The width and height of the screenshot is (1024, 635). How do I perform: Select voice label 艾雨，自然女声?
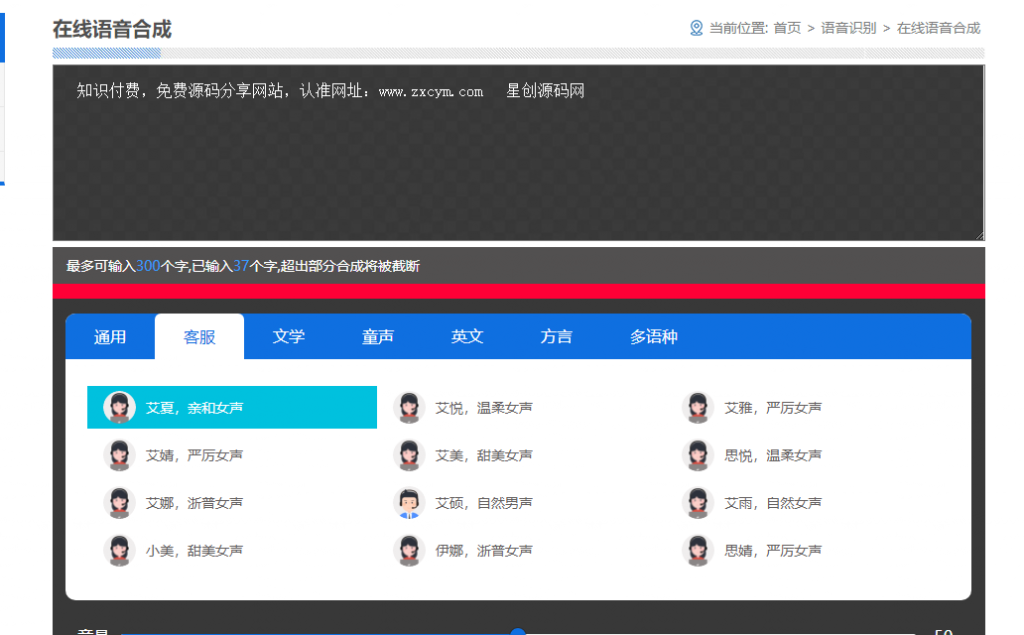tap(773, 503)
